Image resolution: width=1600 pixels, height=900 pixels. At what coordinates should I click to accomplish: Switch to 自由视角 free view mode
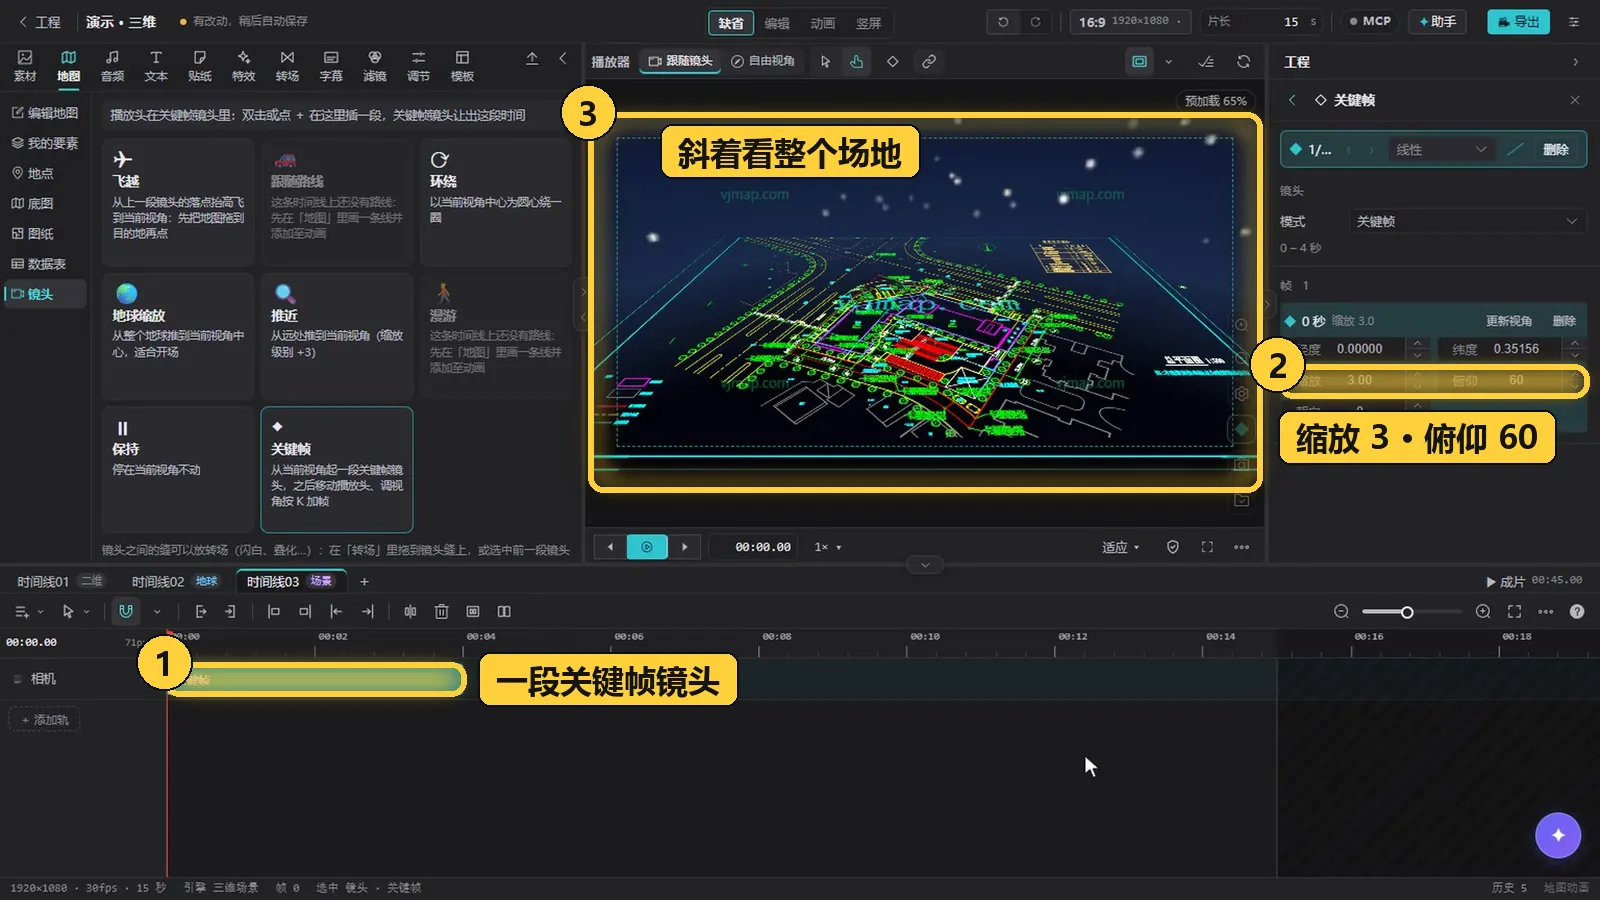tap(763, 61)
